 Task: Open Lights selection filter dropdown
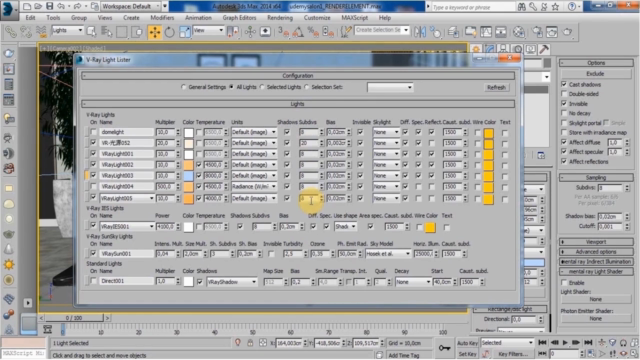tap(67, 31)
